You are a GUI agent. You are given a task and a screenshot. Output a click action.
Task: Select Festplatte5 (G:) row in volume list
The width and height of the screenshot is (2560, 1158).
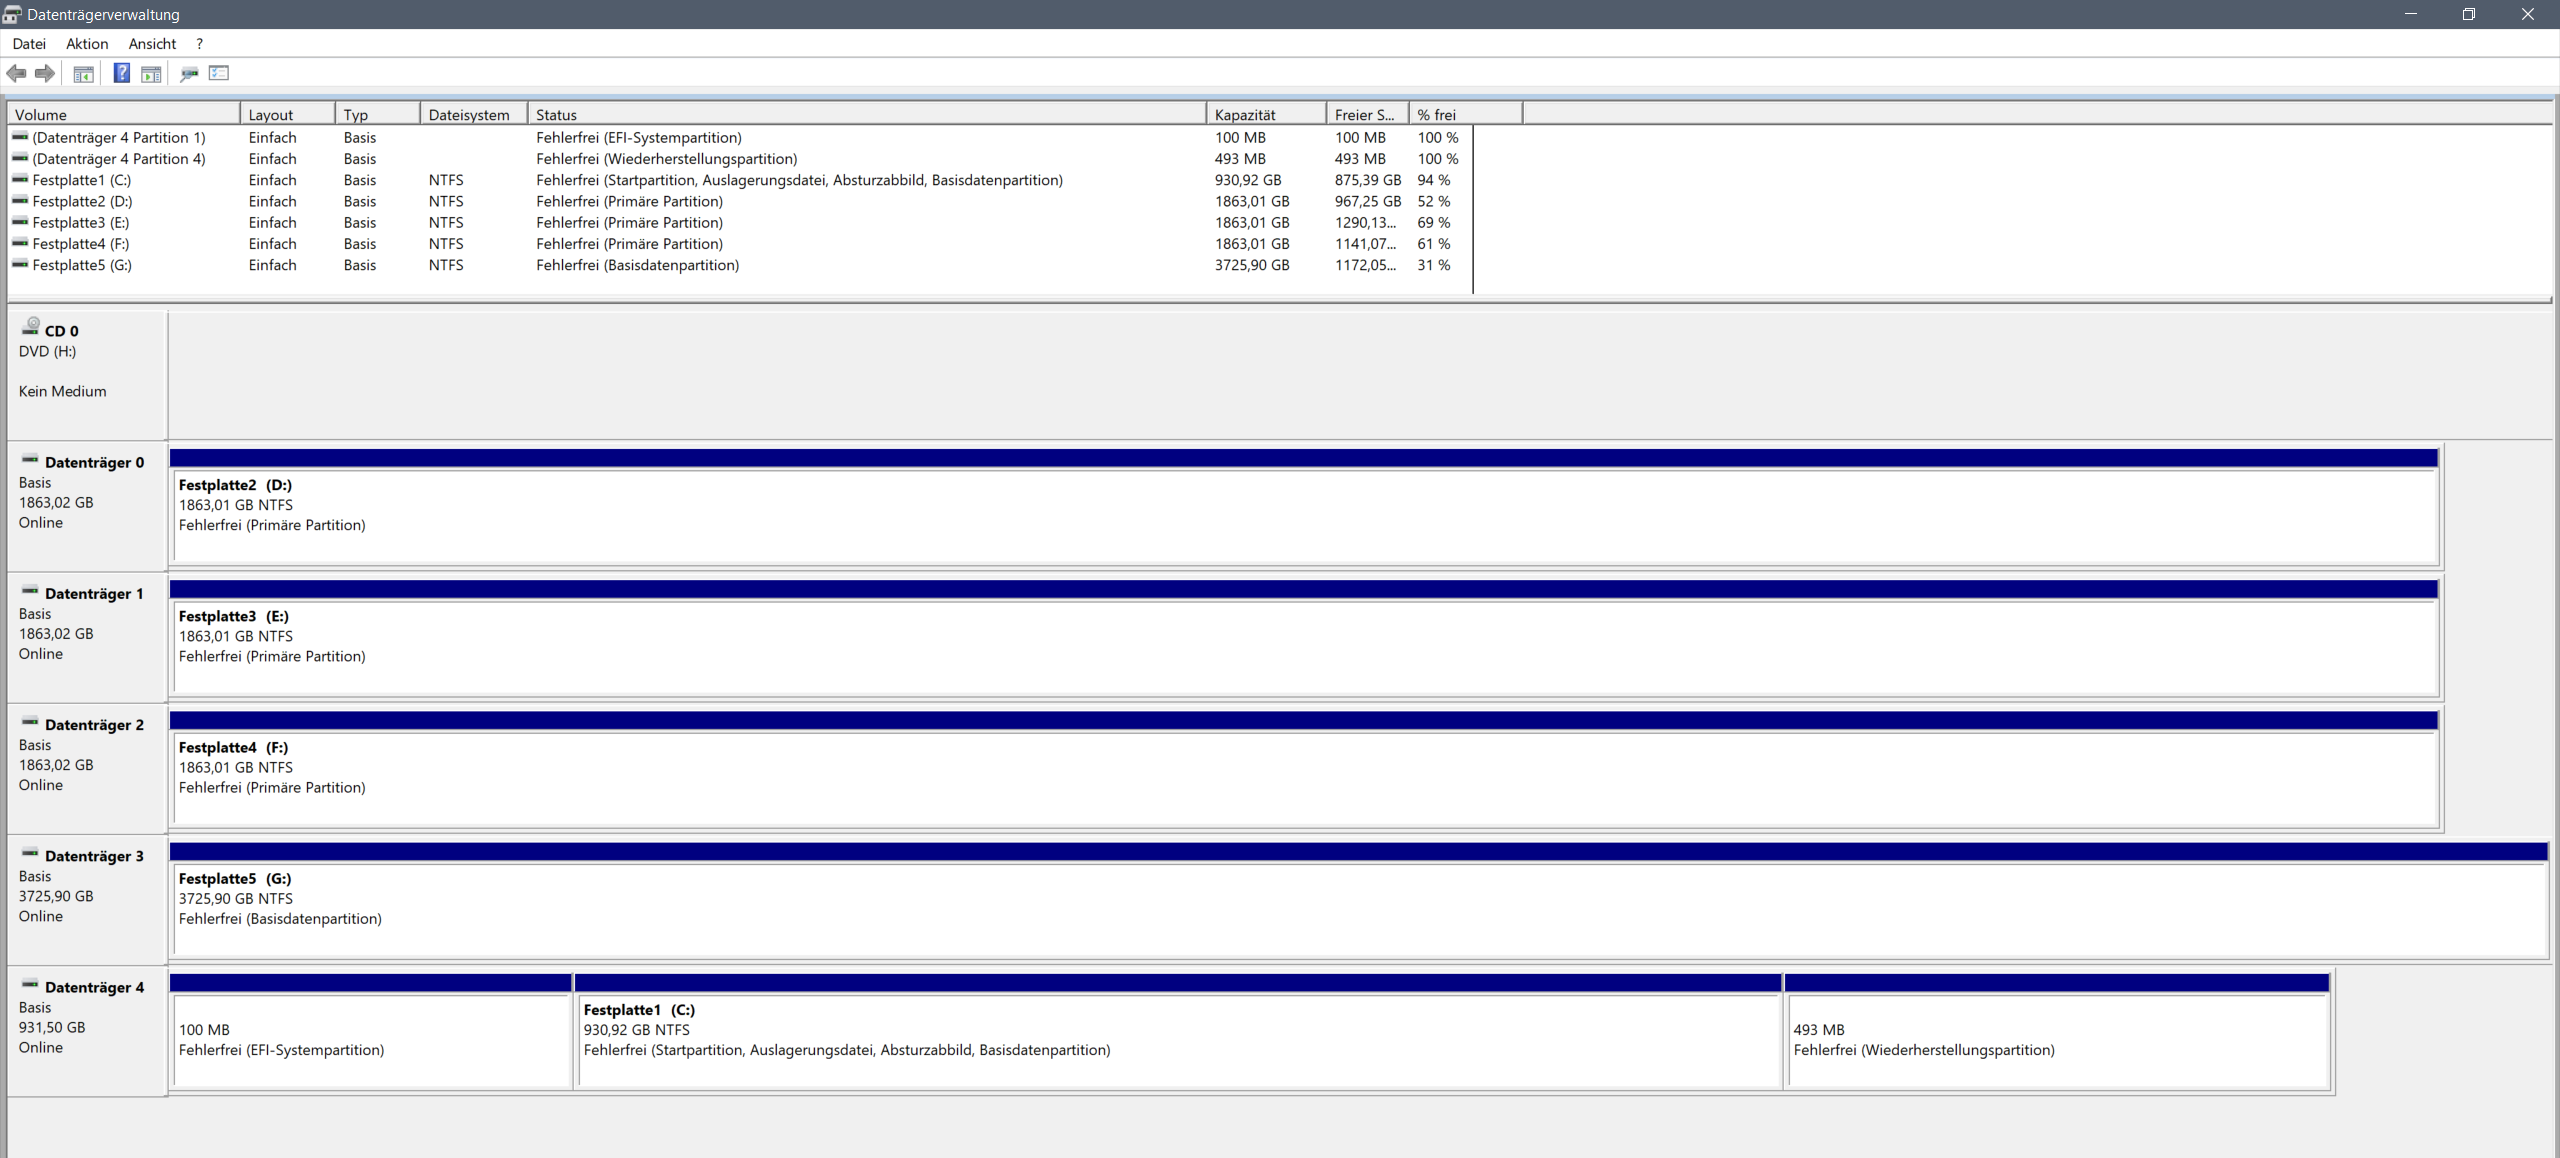[81, 265]
